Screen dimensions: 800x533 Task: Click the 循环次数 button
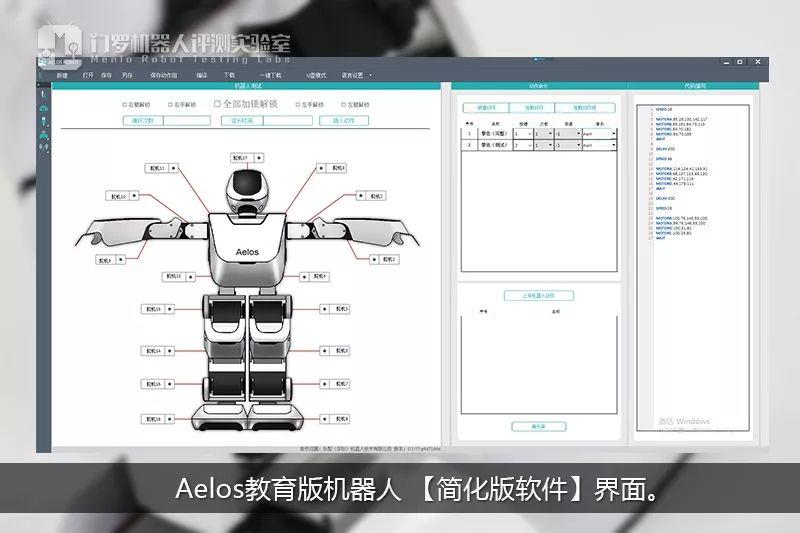143,121
